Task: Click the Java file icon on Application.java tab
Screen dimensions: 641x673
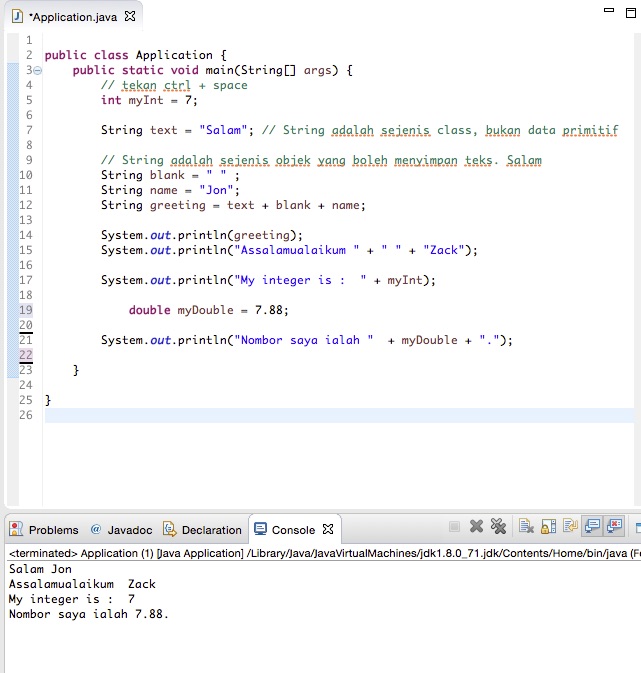Action: [16, 16]
